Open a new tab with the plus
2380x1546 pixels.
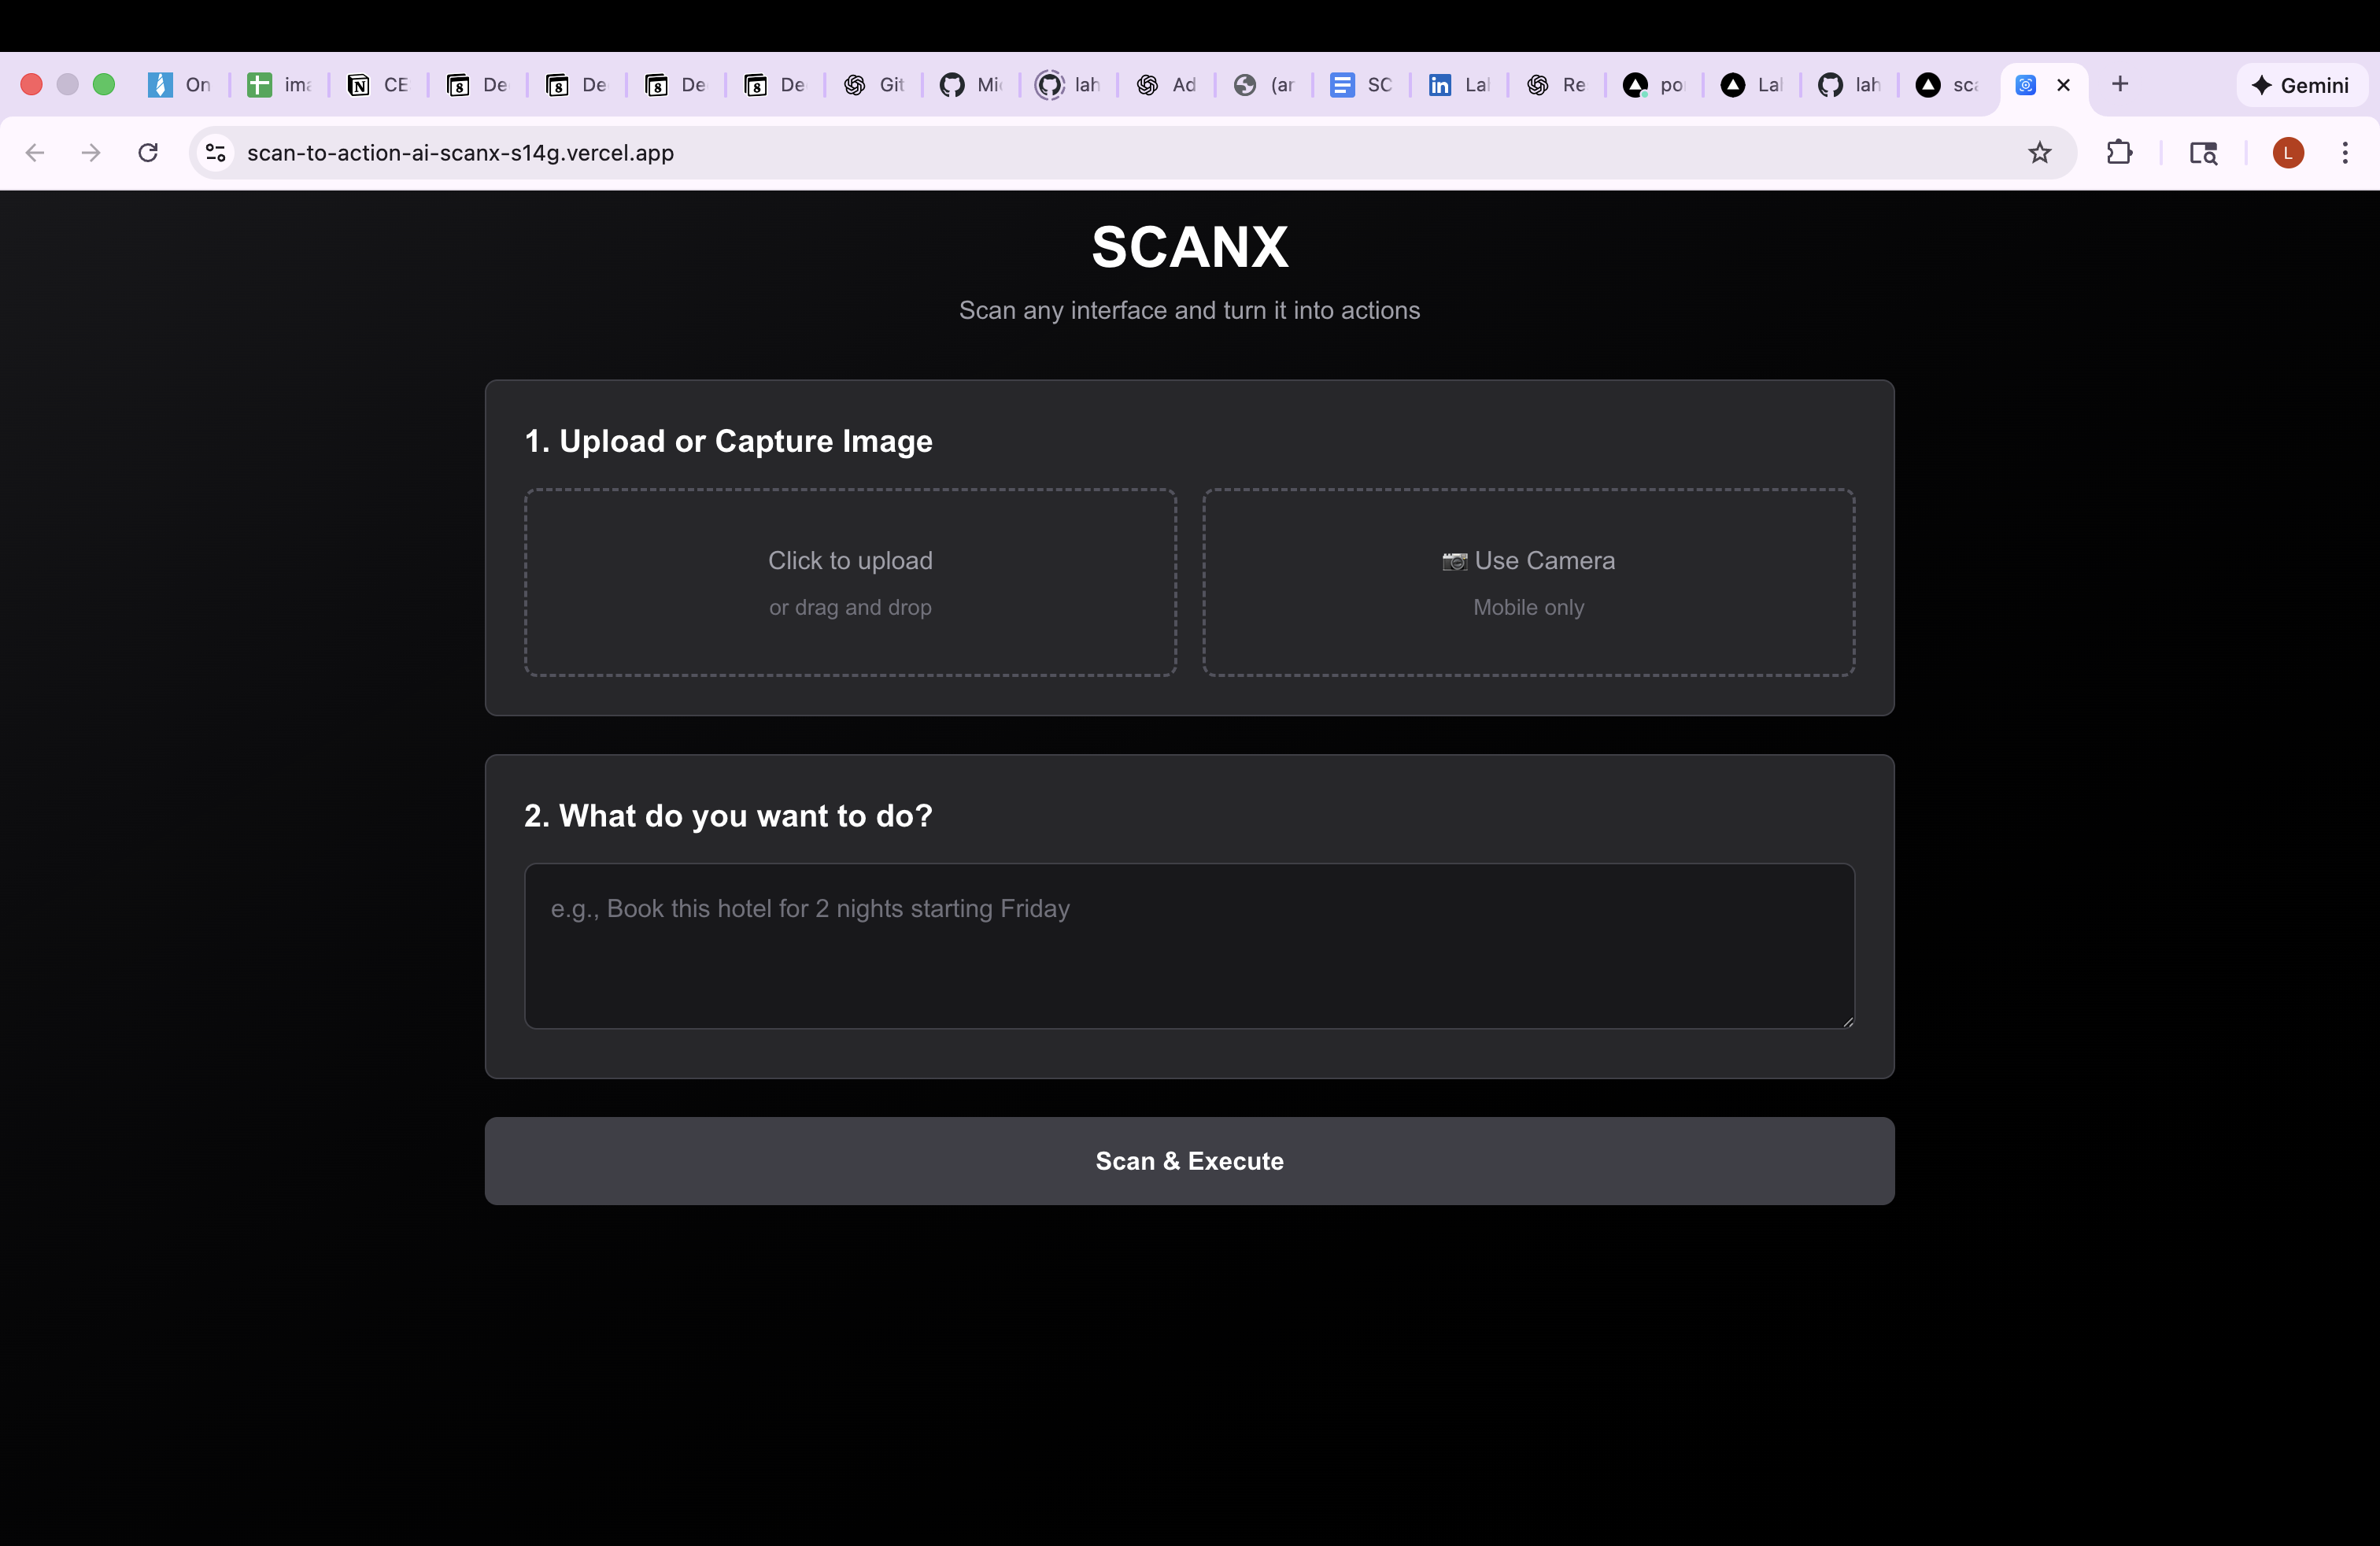2120,85
